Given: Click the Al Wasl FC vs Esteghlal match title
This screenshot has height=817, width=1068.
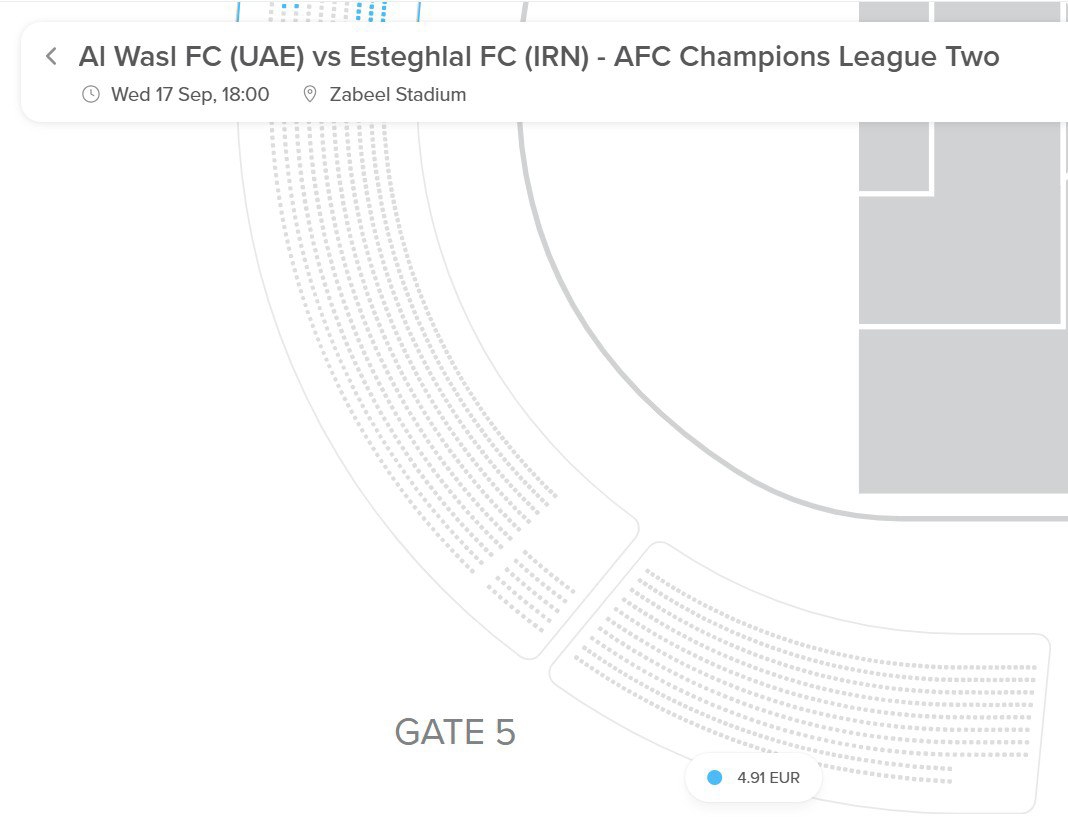Looking at the screenshot, I should [x=539, y=57].
